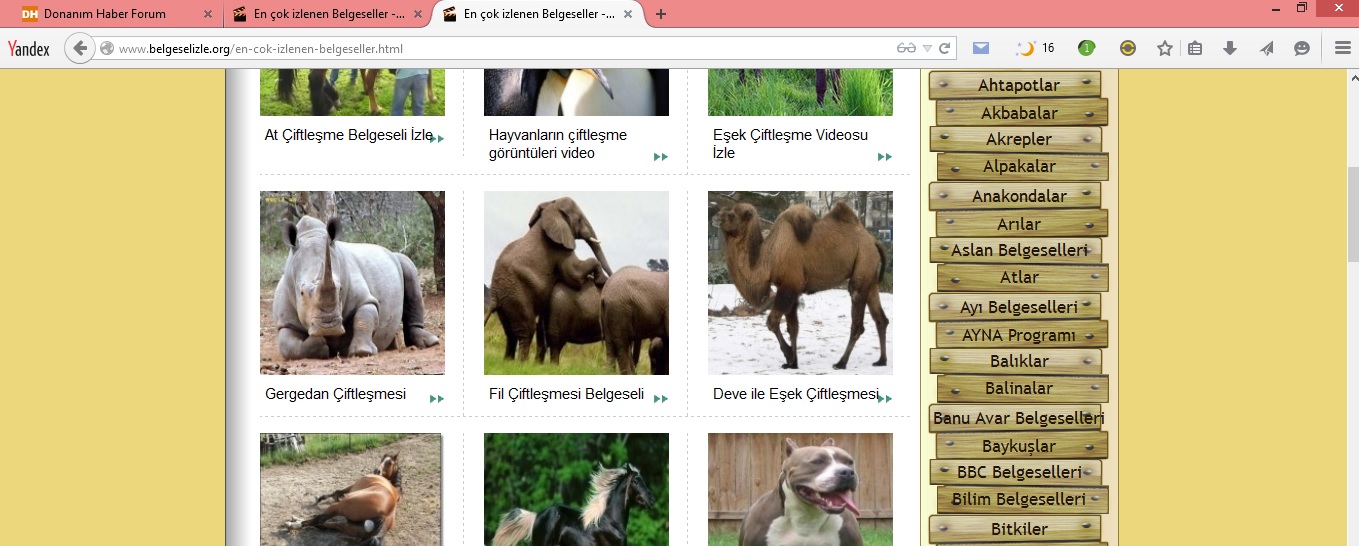Open Bitkiler category
The image size is (1359, 546).
(x=1015, y=529)
